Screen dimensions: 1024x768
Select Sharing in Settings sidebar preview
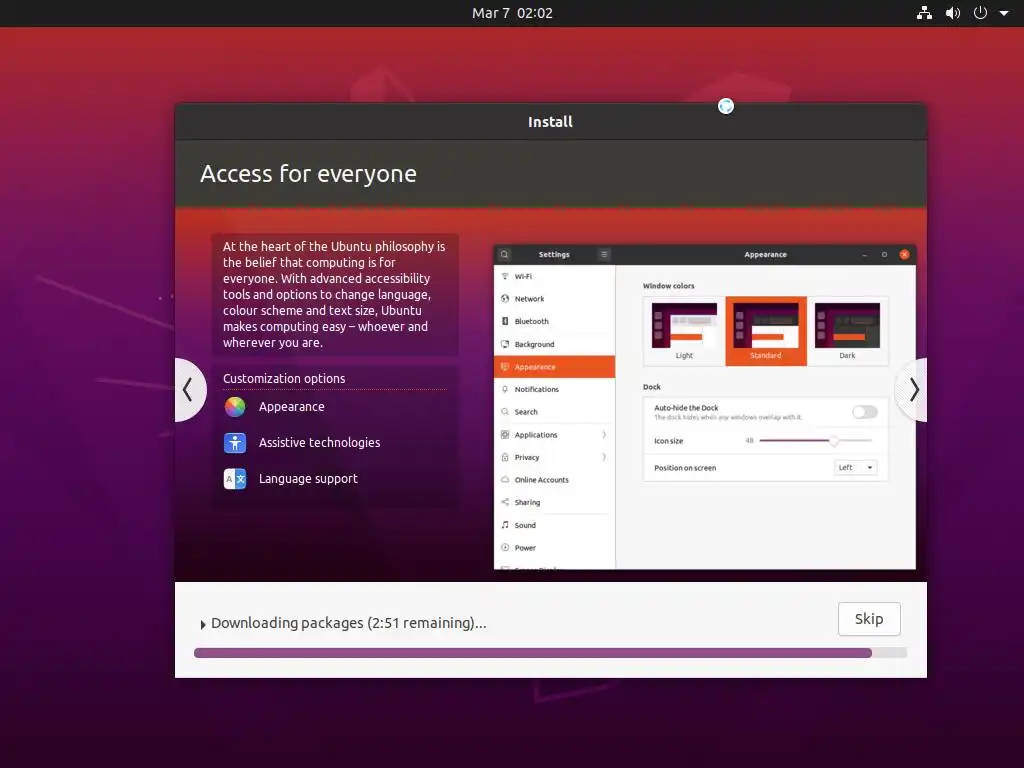coord(554,503)
